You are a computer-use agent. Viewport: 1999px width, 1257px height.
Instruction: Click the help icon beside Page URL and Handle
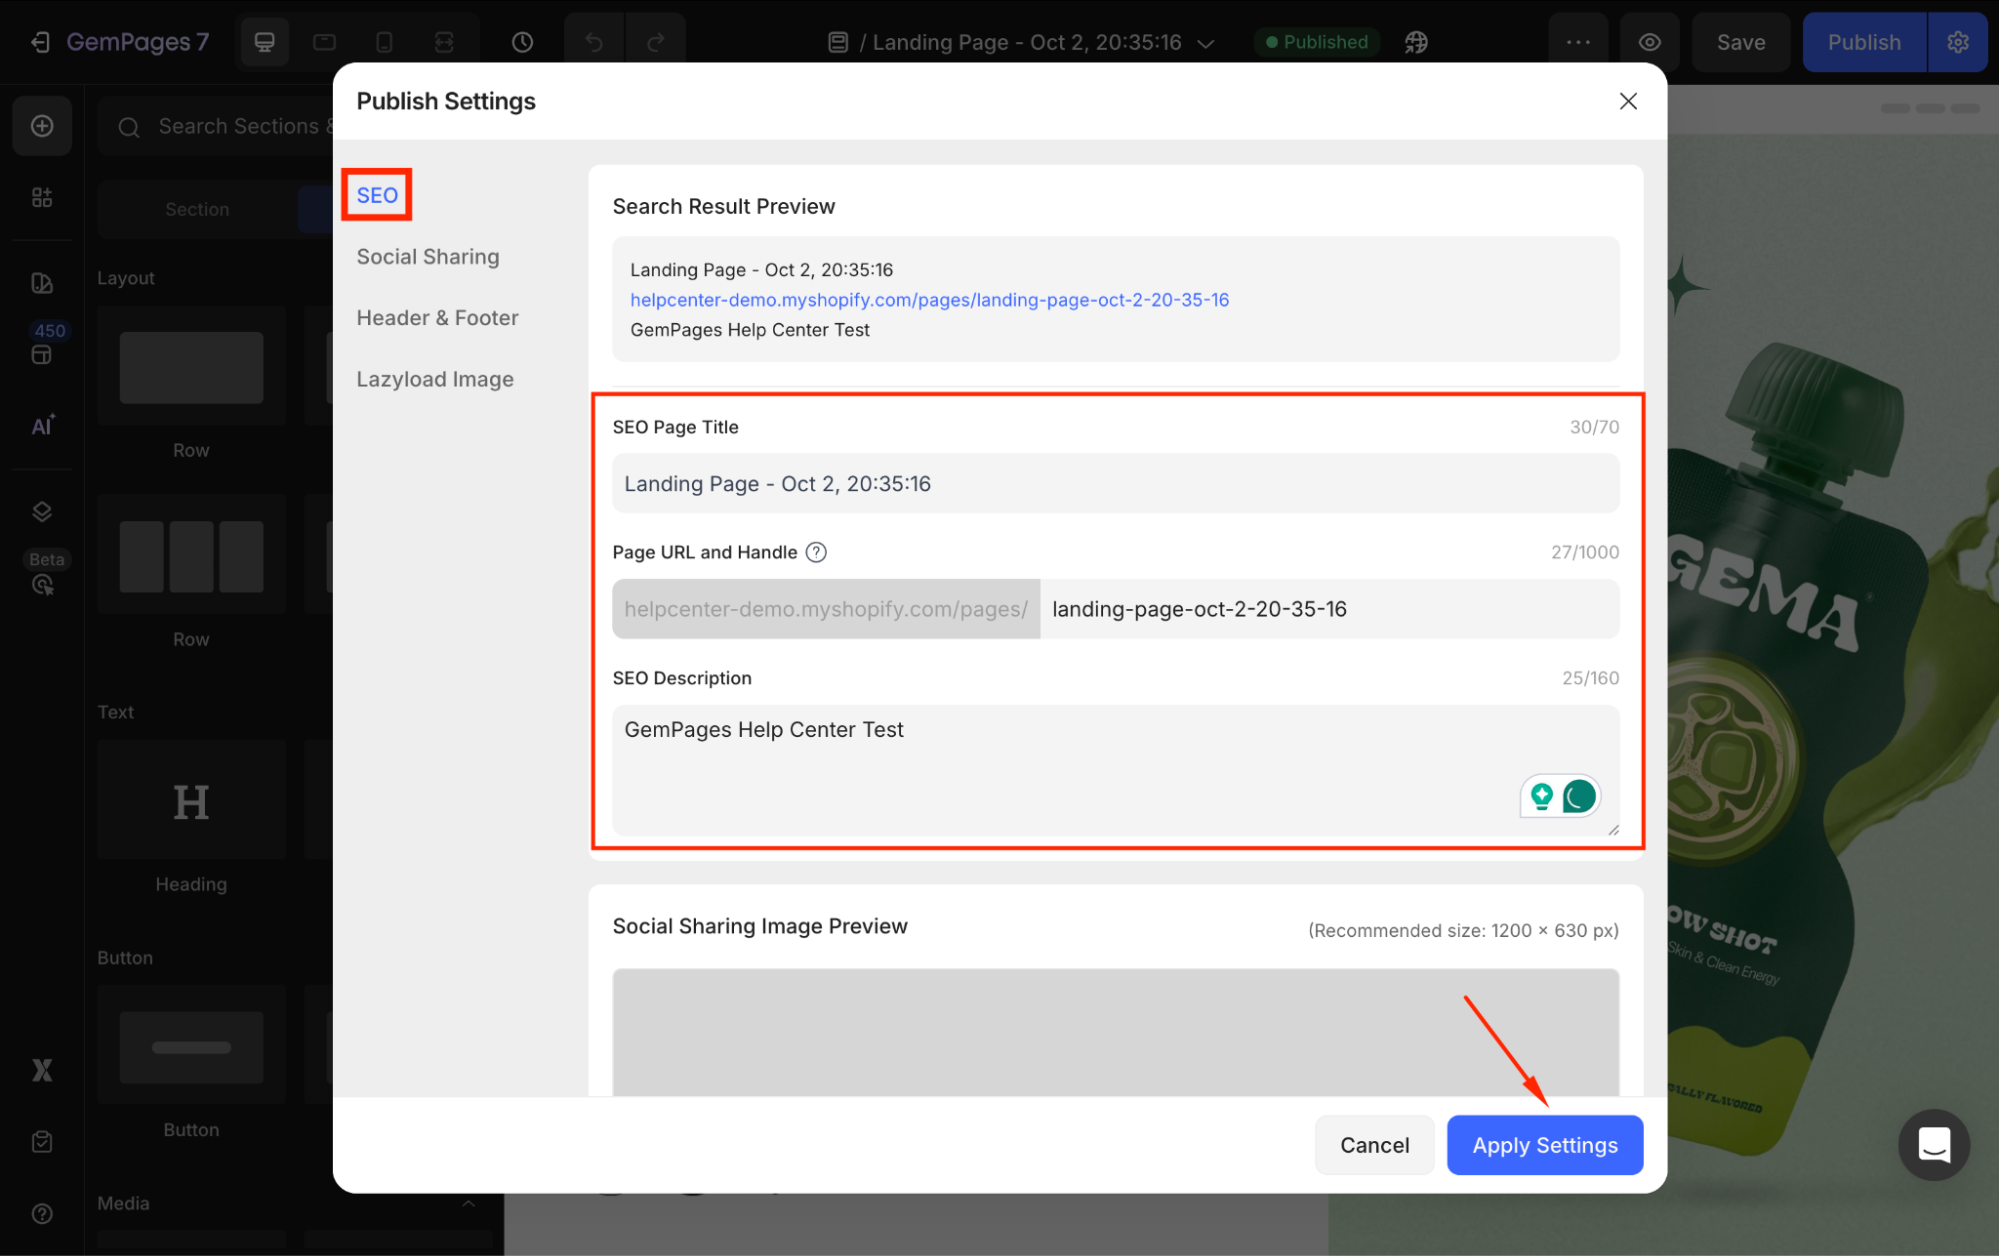pyautogui.click(x=816, y=552)
